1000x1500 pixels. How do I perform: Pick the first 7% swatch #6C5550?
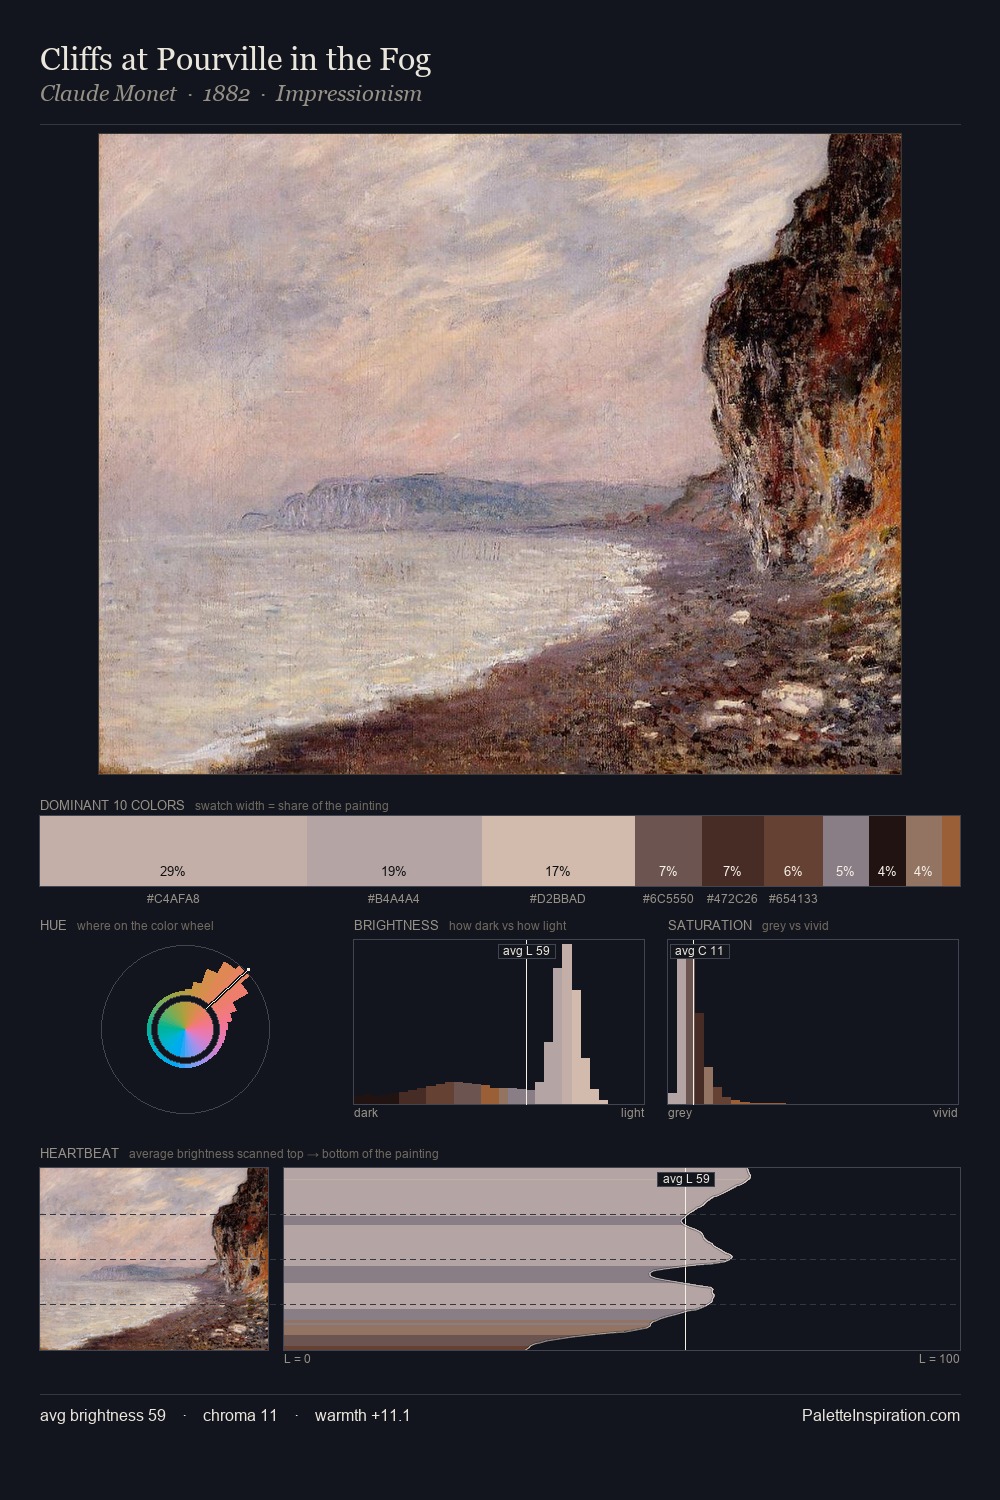(x=668, y=851)
